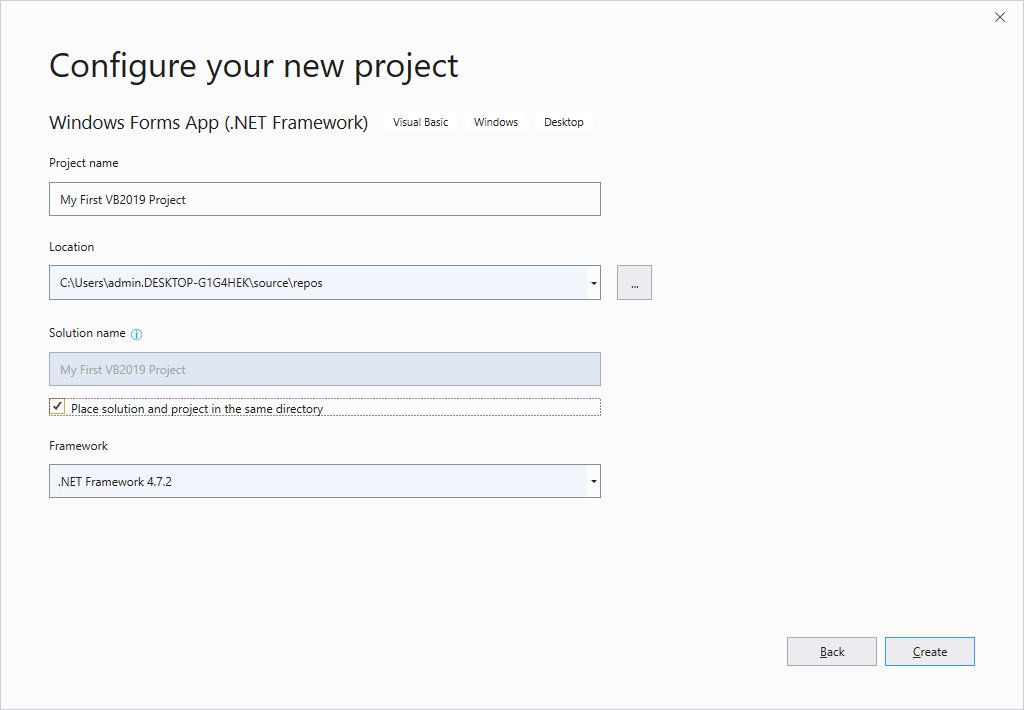This screenshot has height=710, width=1024.
Task: Open the Location dropdown arrow
Action: (x=594, y=283)
